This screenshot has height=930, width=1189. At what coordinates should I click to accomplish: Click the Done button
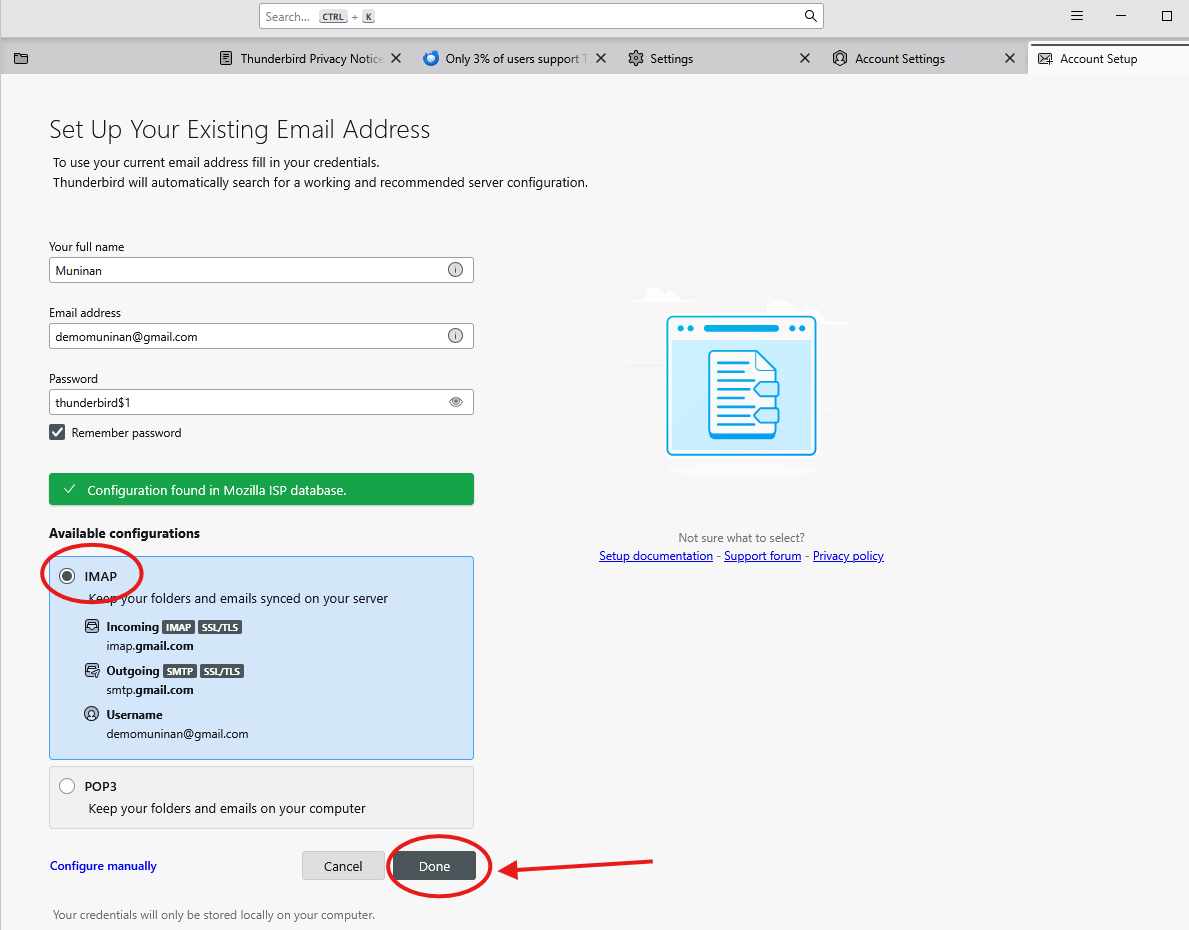click(435, 866)
